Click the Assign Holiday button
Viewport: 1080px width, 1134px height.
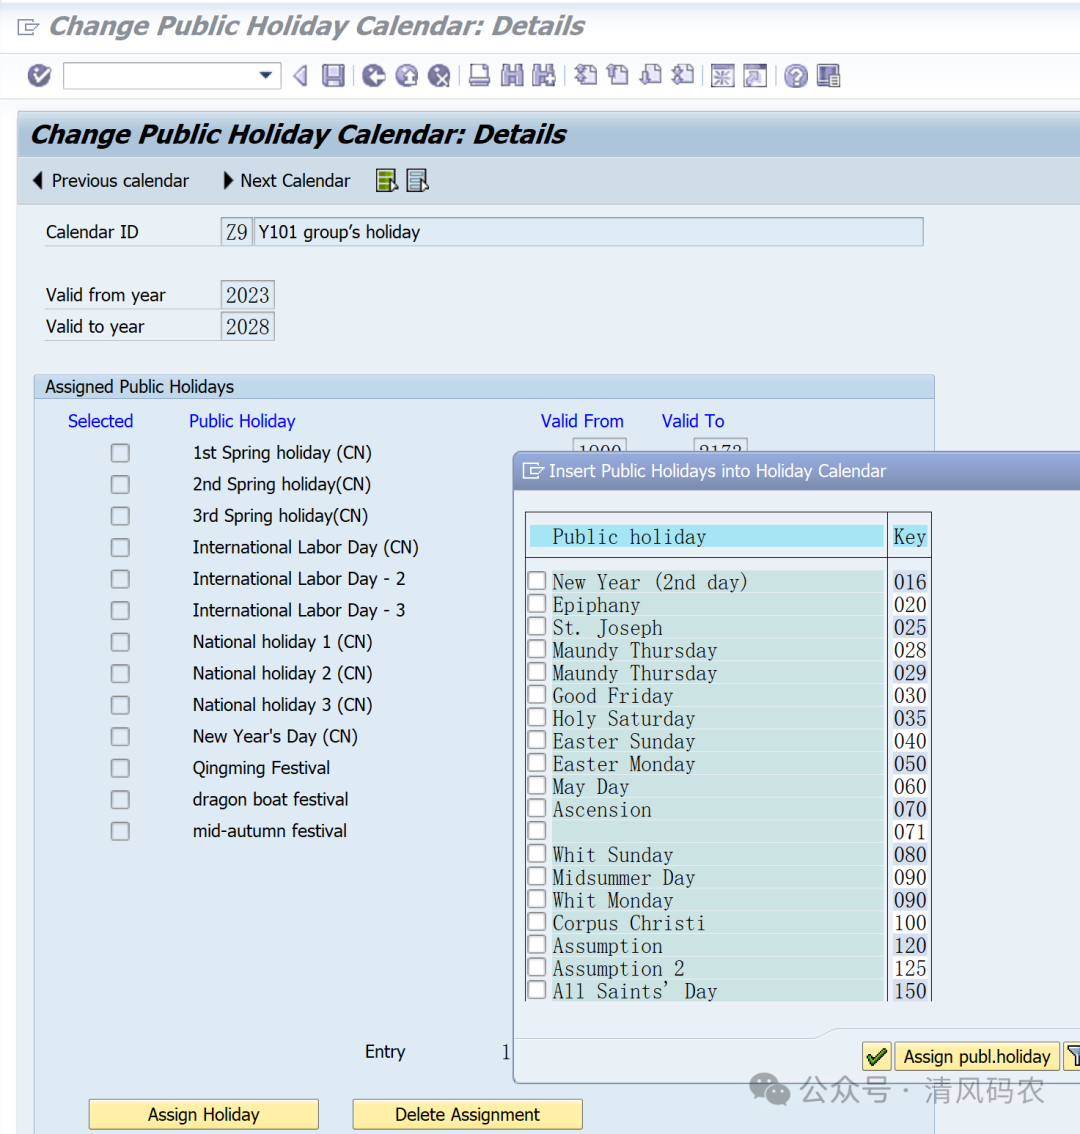click(204, 1114)
